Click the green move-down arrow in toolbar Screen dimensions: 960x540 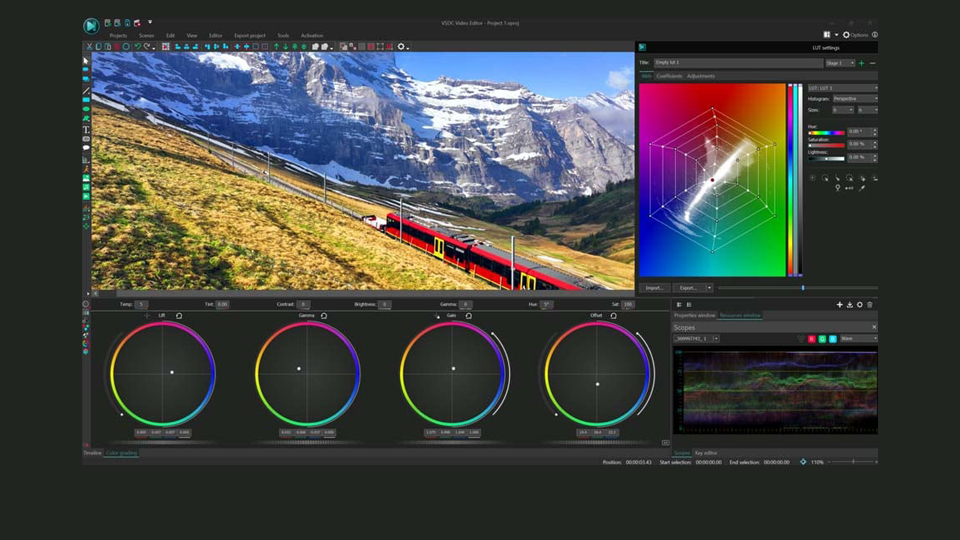click(285, 47)
